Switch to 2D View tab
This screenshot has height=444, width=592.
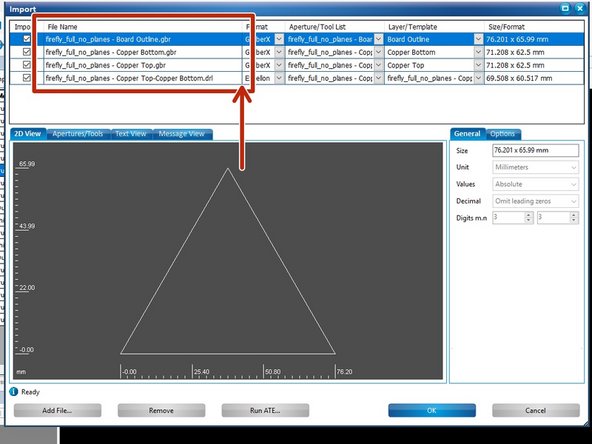point(28,134)
